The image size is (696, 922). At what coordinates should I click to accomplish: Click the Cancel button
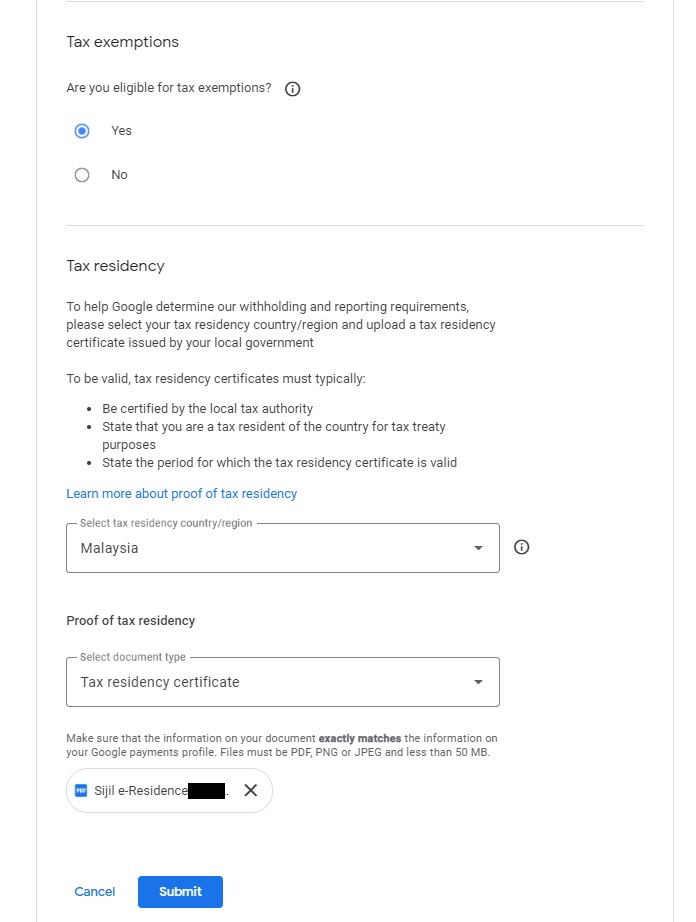[95, 892]
